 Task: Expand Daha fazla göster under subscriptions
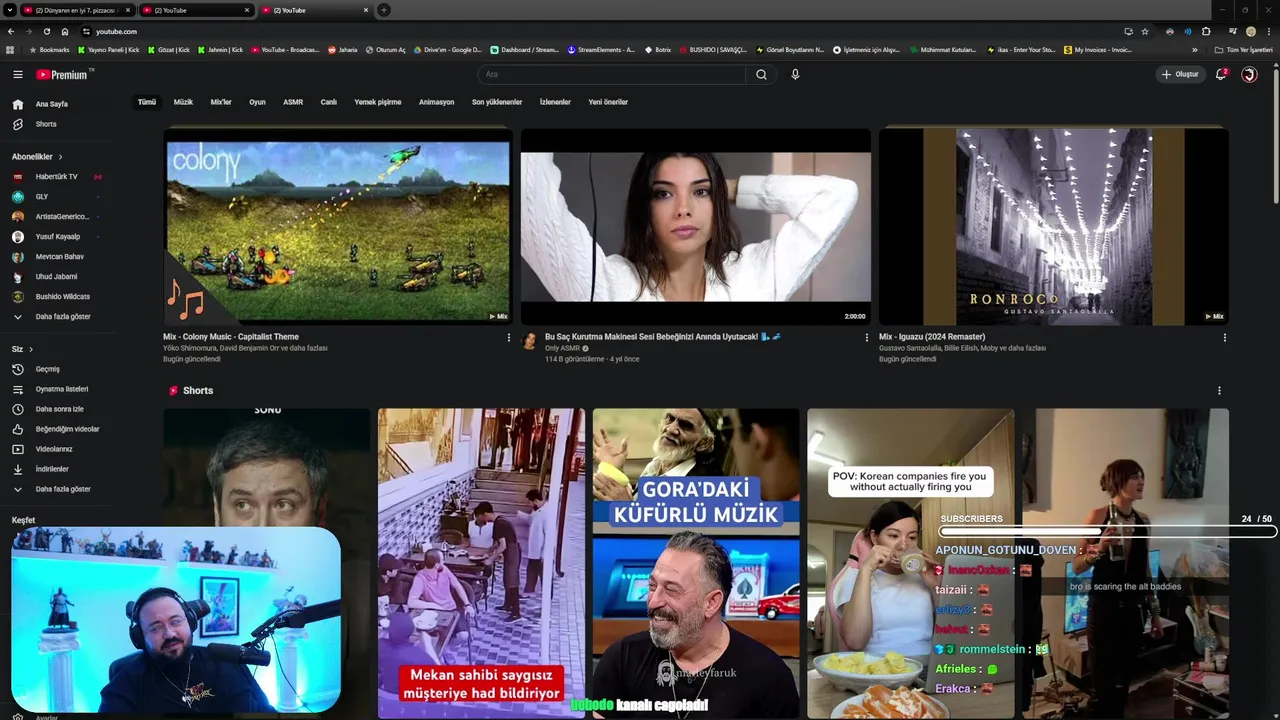click(x=63, y=317)
